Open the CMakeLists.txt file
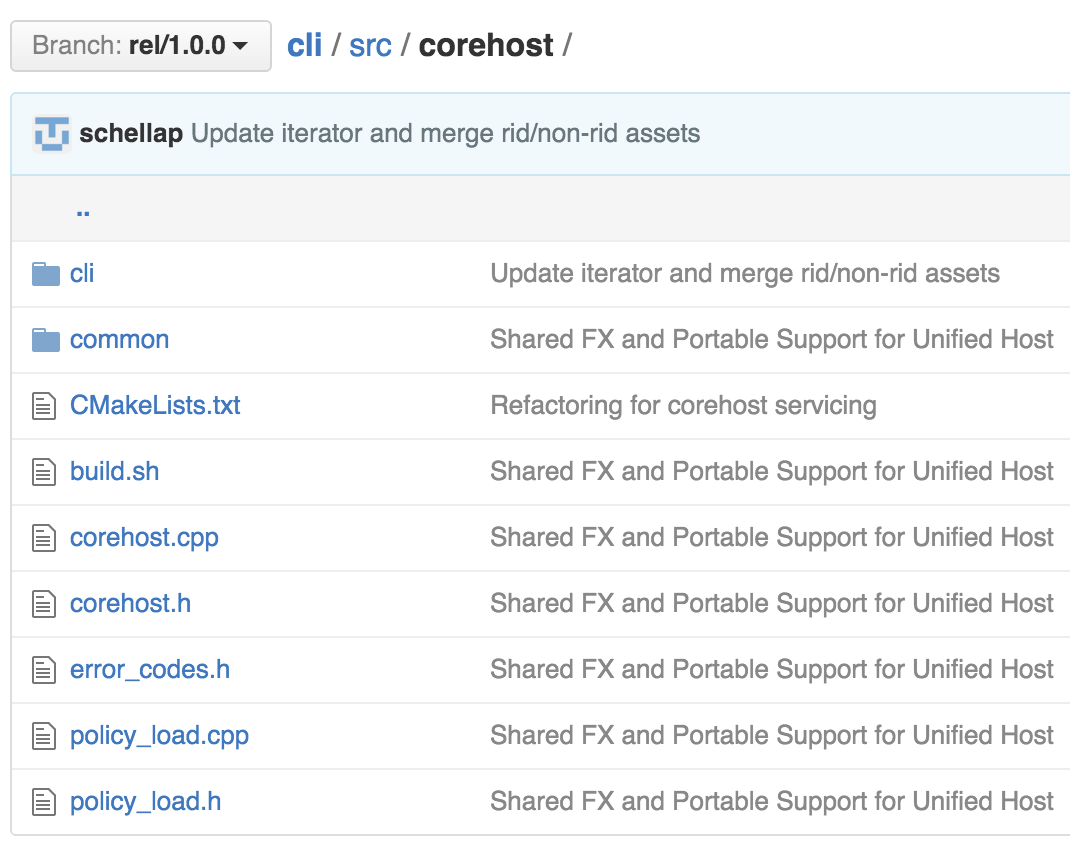The height and width of the screenshot is (850, 1070). click(156, 405)
